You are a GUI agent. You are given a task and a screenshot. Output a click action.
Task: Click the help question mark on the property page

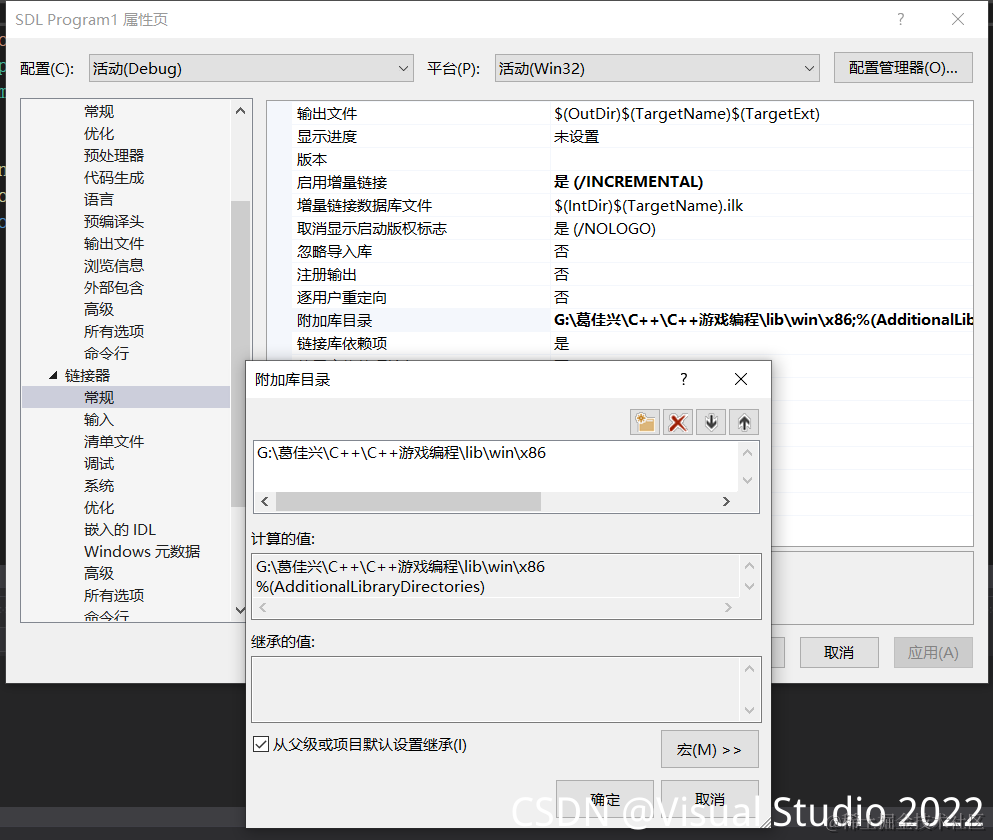click(x=899, y=19)
